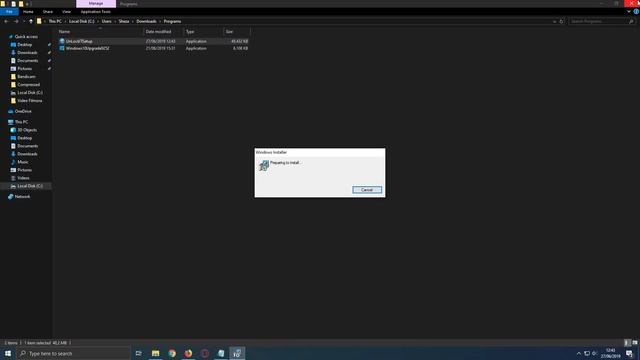Open Local Disk (C:) under This PC

[29, 186]
